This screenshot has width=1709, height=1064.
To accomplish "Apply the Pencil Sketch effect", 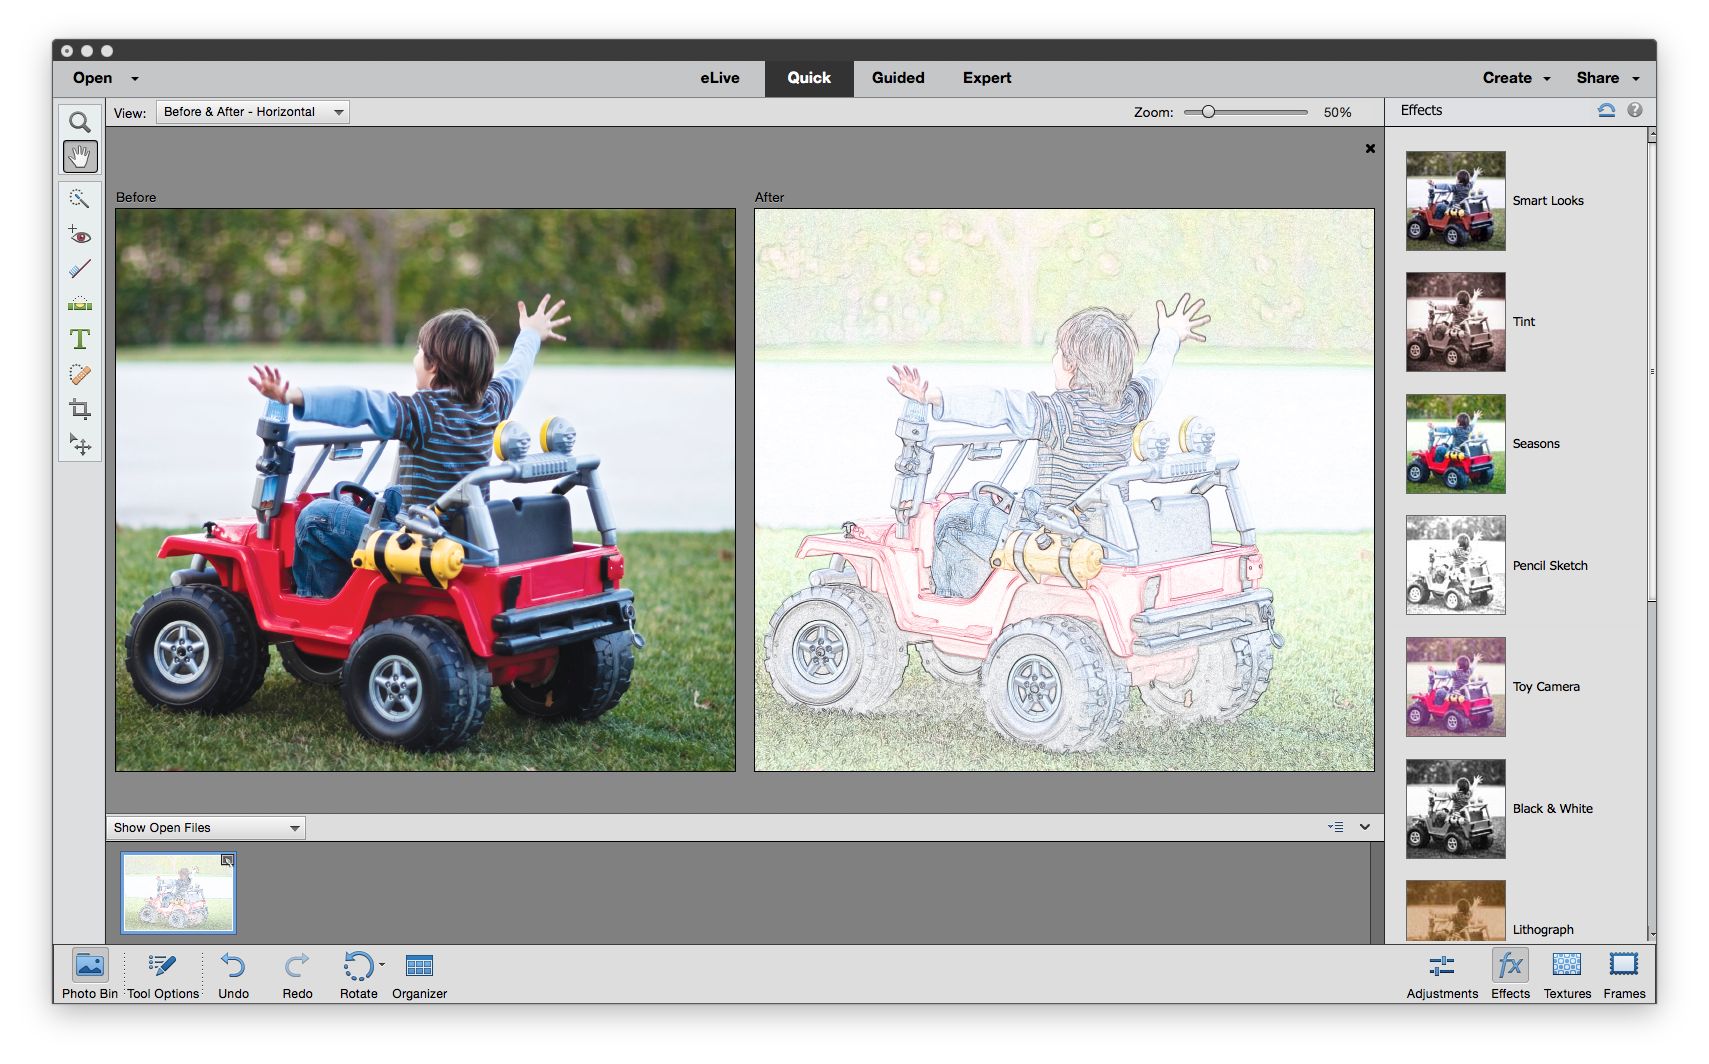I will coord(1456,565).
